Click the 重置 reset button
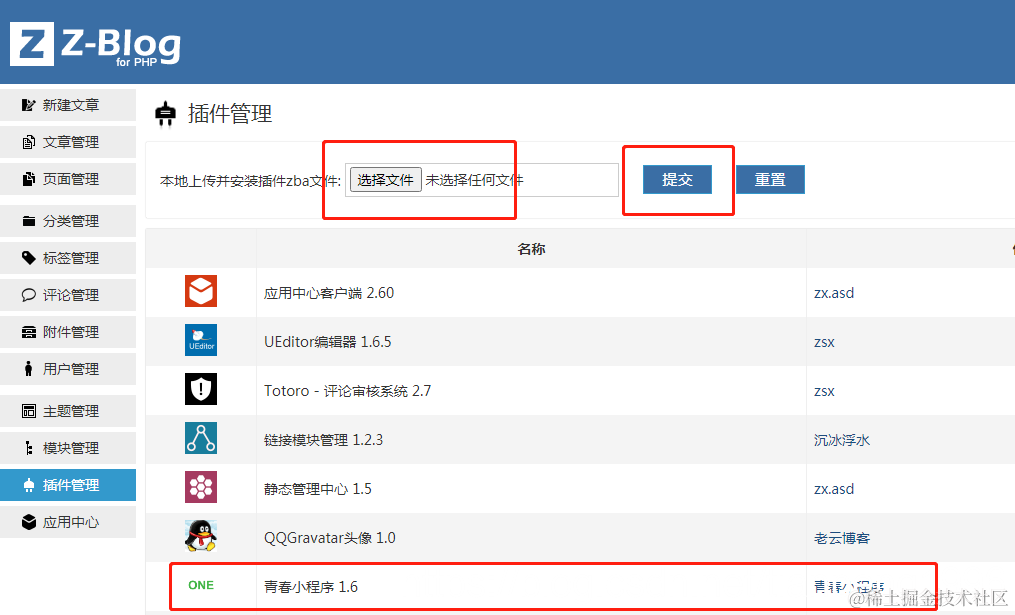 [770, 179]
